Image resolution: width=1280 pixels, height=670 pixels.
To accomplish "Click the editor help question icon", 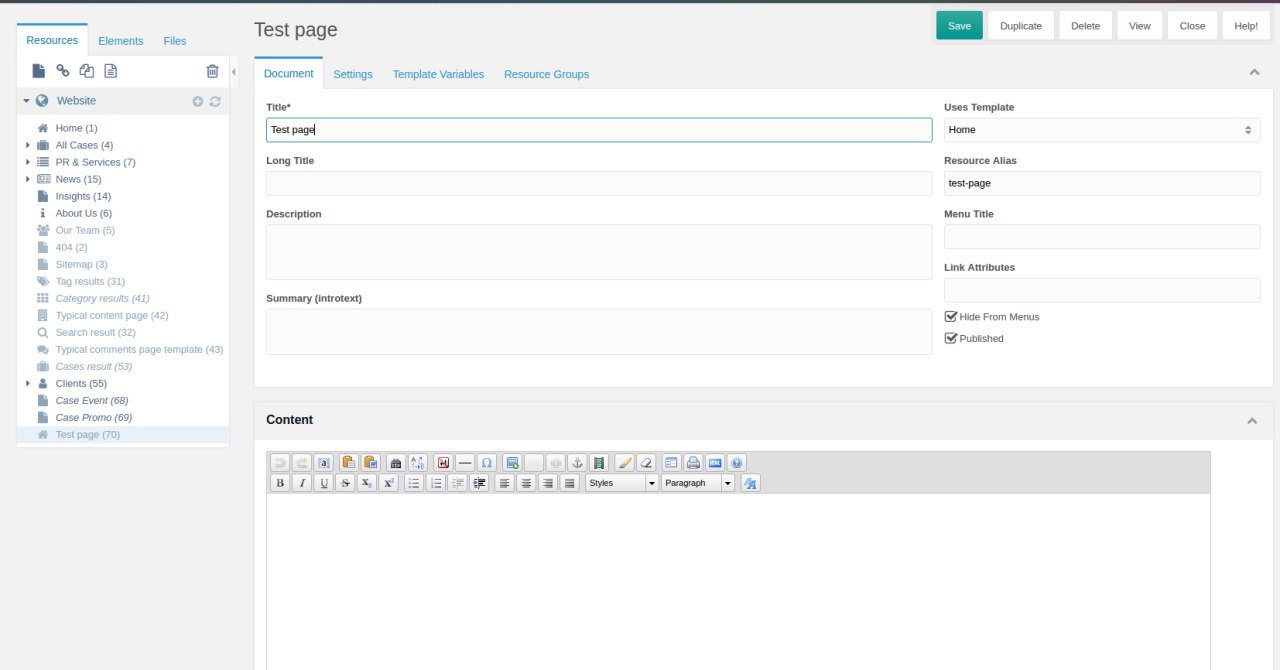I will (x=737, y=463).
